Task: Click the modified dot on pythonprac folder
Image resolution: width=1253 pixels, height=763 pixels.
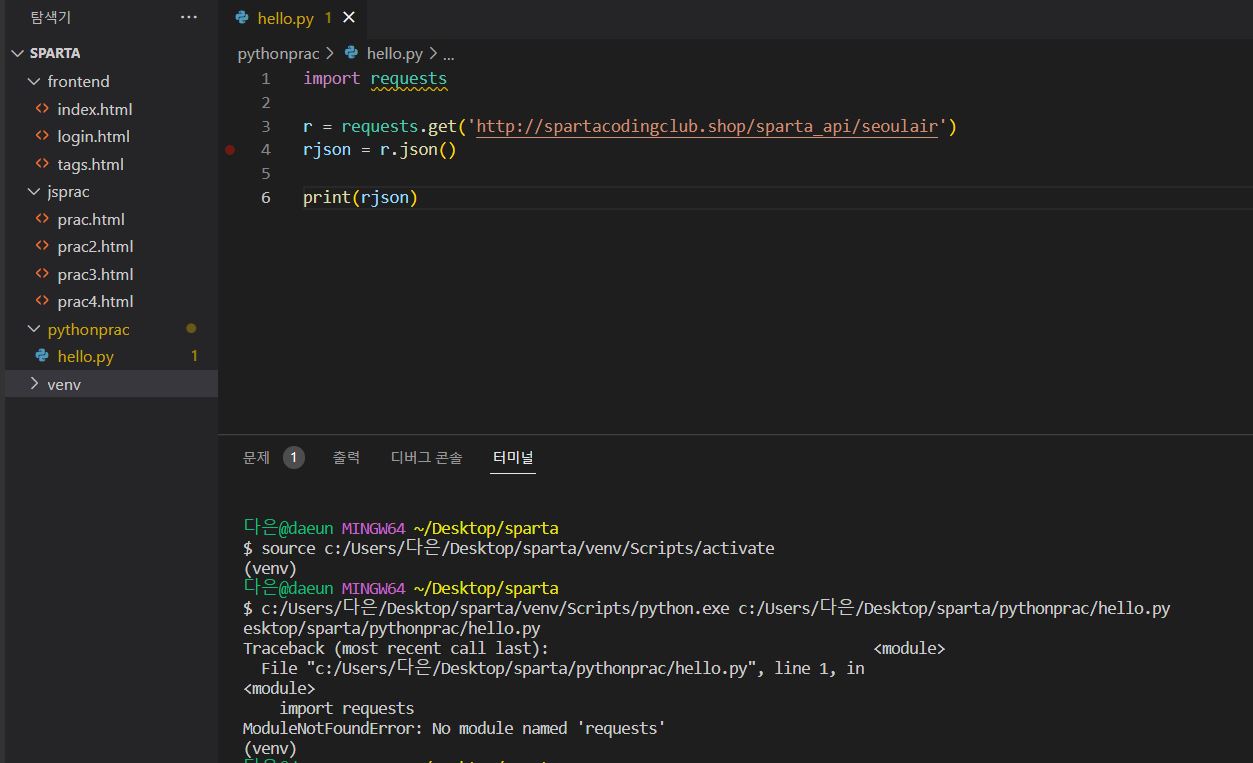Action: click(191, 328)
